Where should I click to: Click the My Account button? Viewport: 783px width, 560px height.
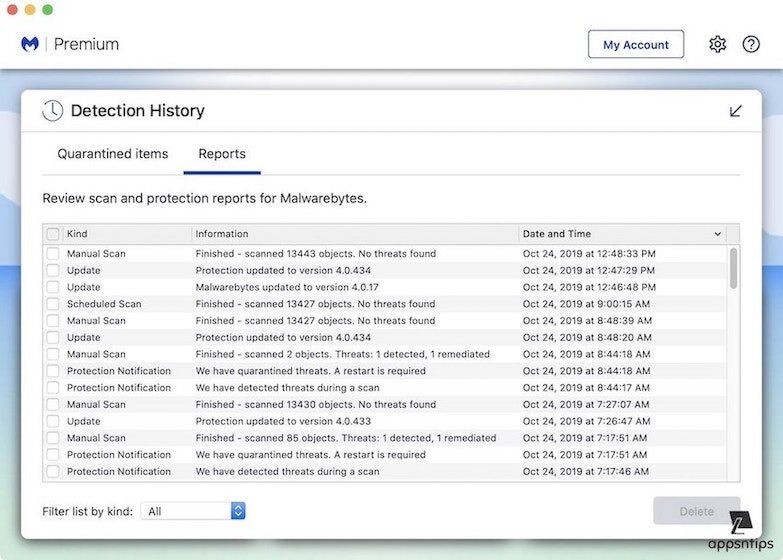(x=636, y=45)
